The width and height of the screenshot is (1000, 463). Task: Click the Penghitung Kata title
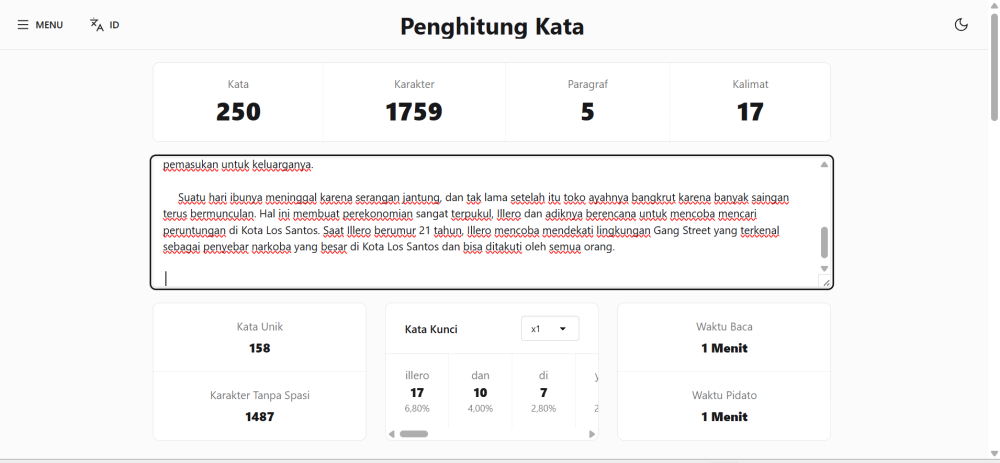click(492, 27)
